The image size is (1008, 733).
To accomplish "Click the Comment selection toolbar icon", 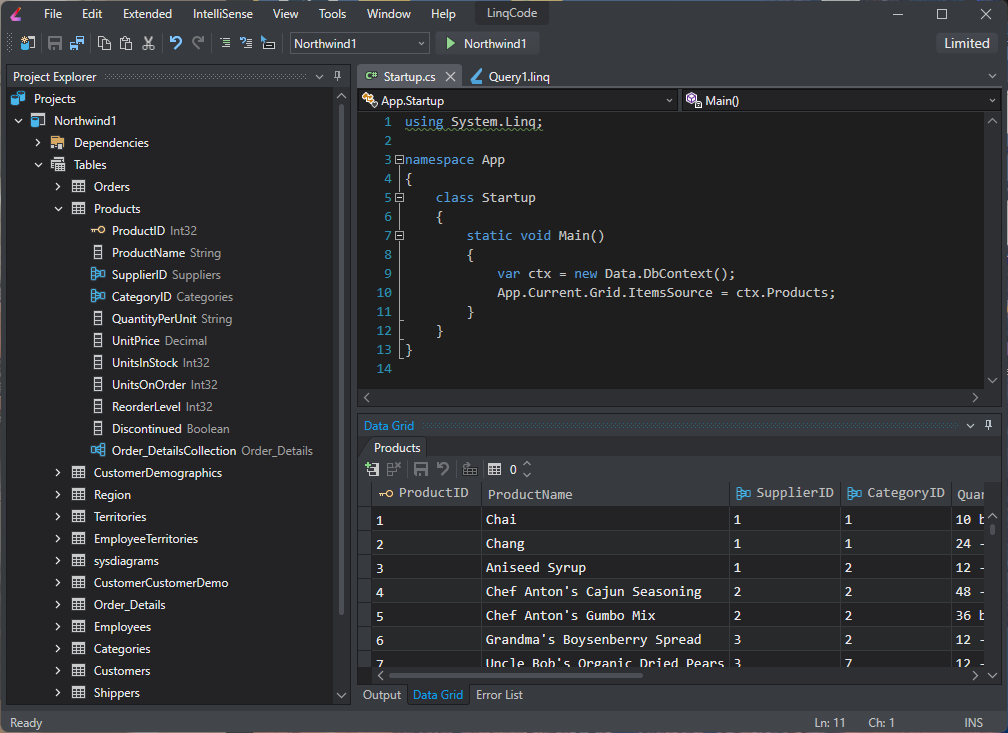I will click(x=268, y=43).
